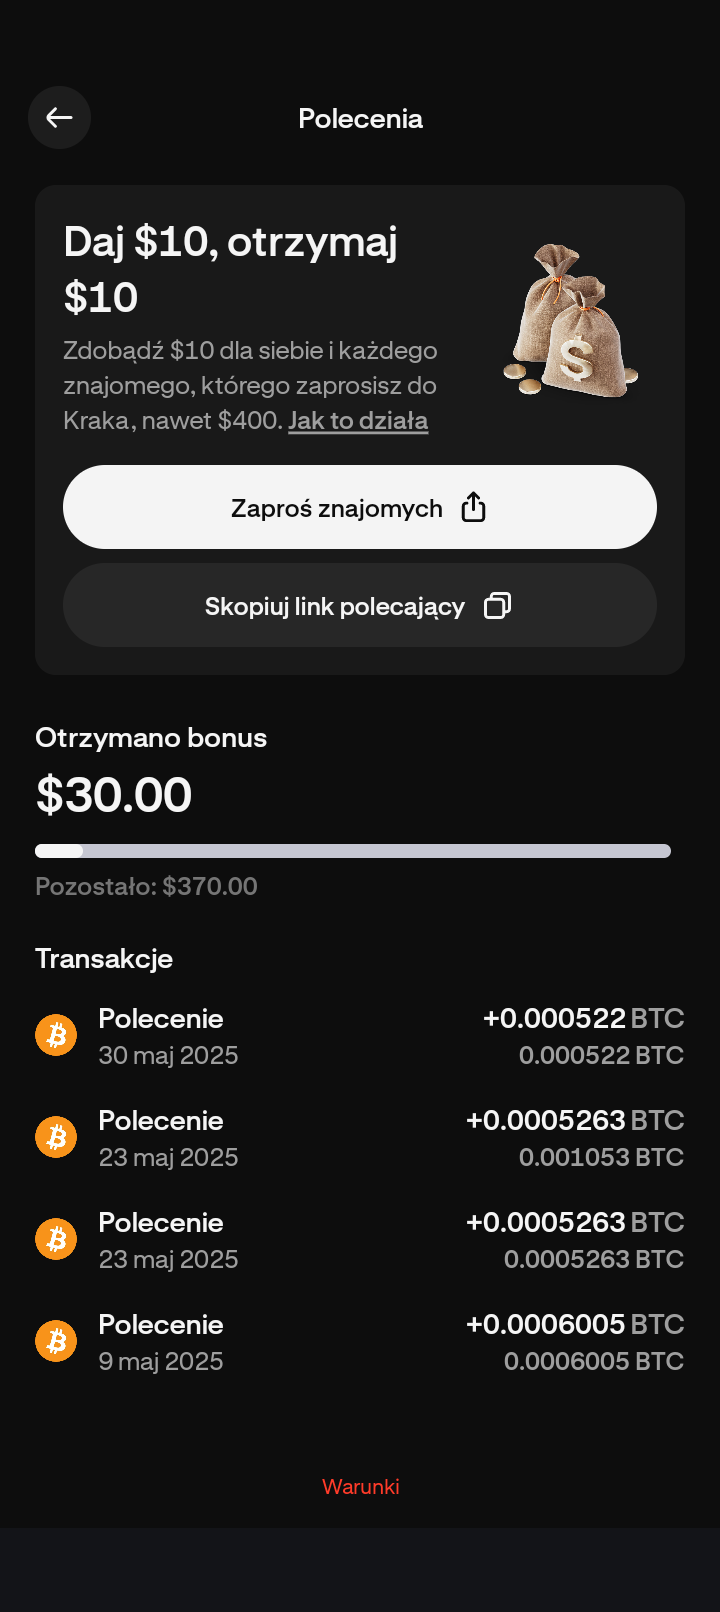Viewport: 720px width, 1612px height.
Task: Click the $30.00 received bonus amount
Action: coord(114,795)
